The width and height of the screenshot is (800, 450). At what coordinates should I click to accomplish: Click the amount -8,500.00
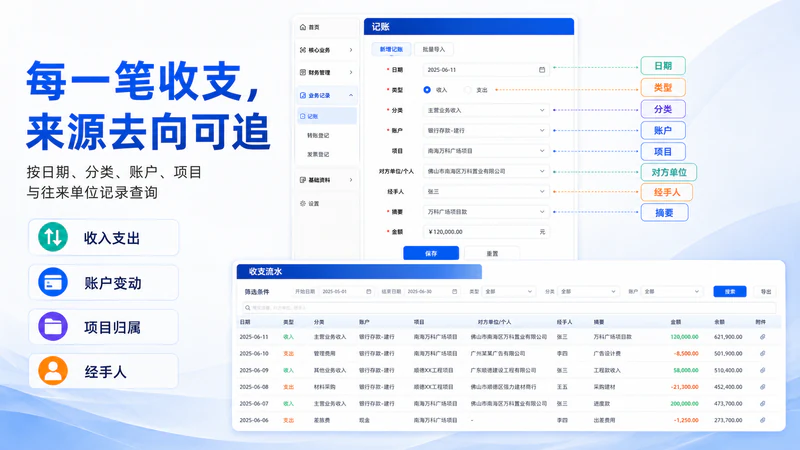tap(686, 354)
